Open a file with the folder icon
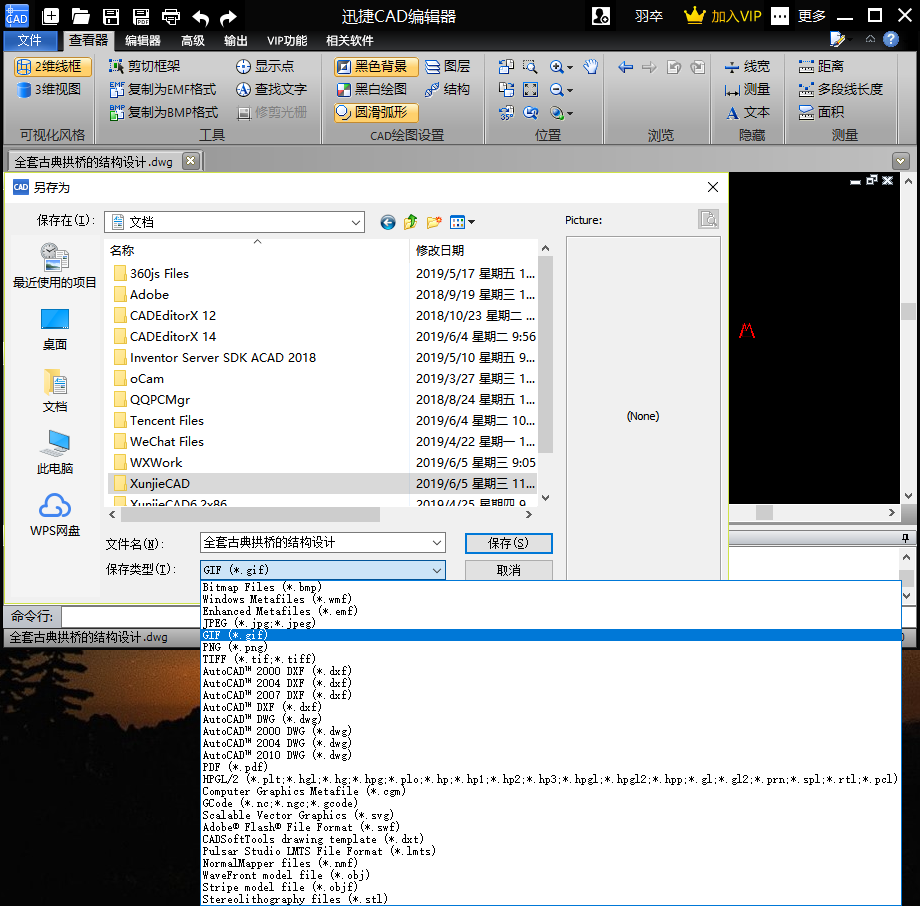 pyautogui.click(x=80, y=16)
